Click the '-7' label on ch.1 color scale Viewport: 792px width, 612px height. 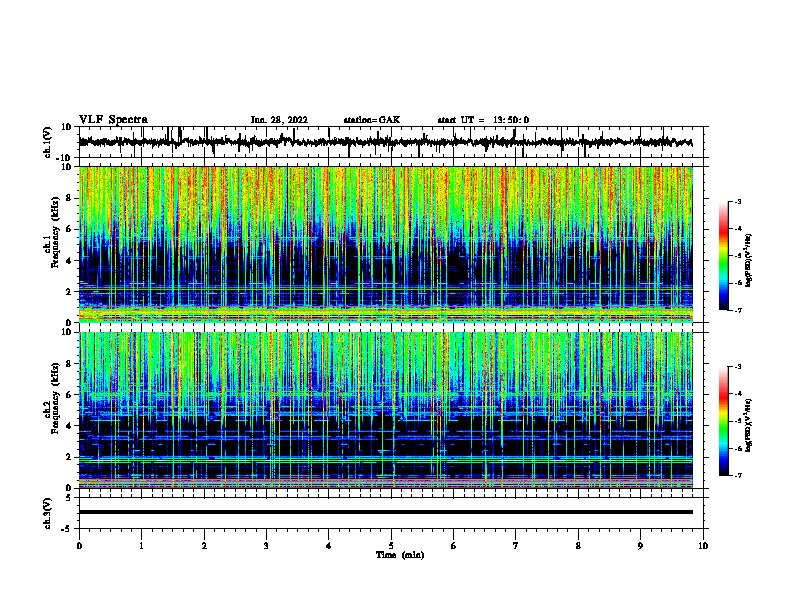738,310
